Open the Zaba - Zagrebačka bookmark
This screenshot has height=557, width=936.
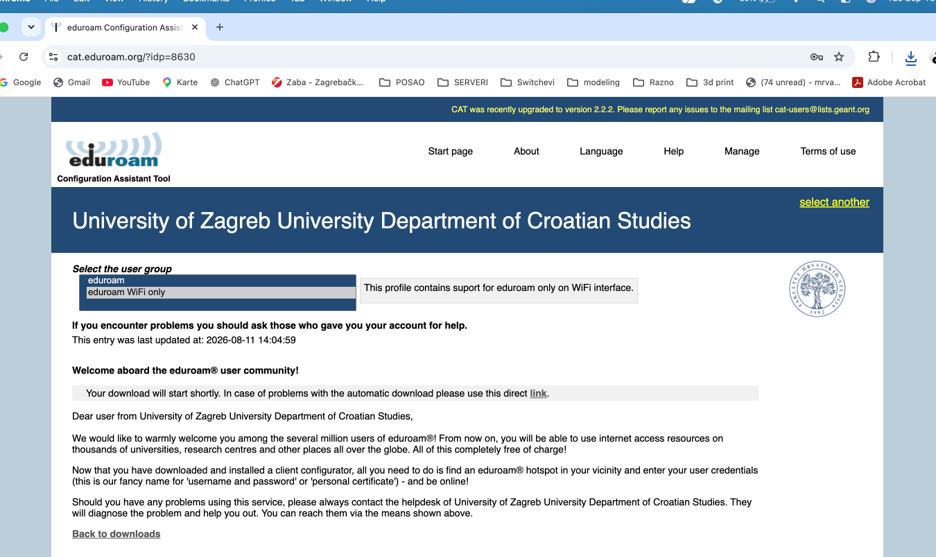click(317, 82)
